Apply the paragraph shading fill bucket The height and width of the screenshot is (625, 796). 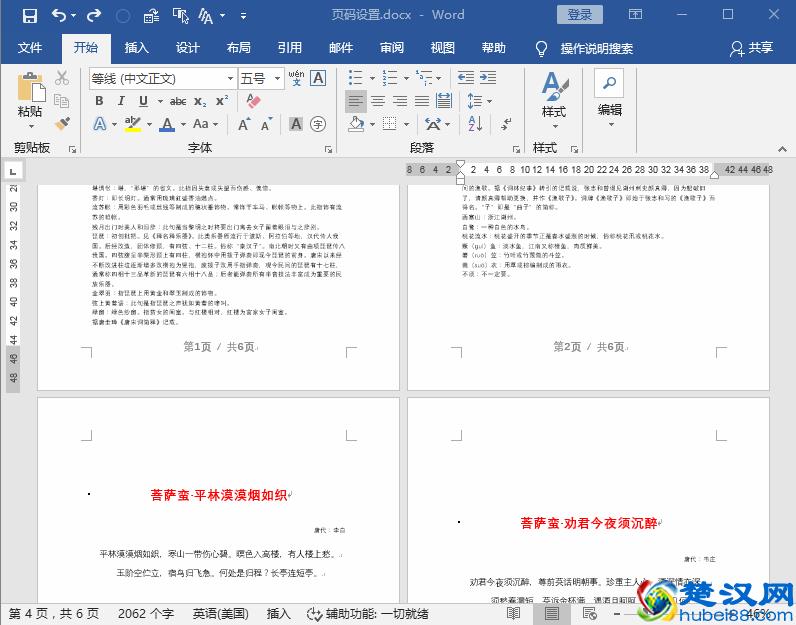[x=356, y=123]
